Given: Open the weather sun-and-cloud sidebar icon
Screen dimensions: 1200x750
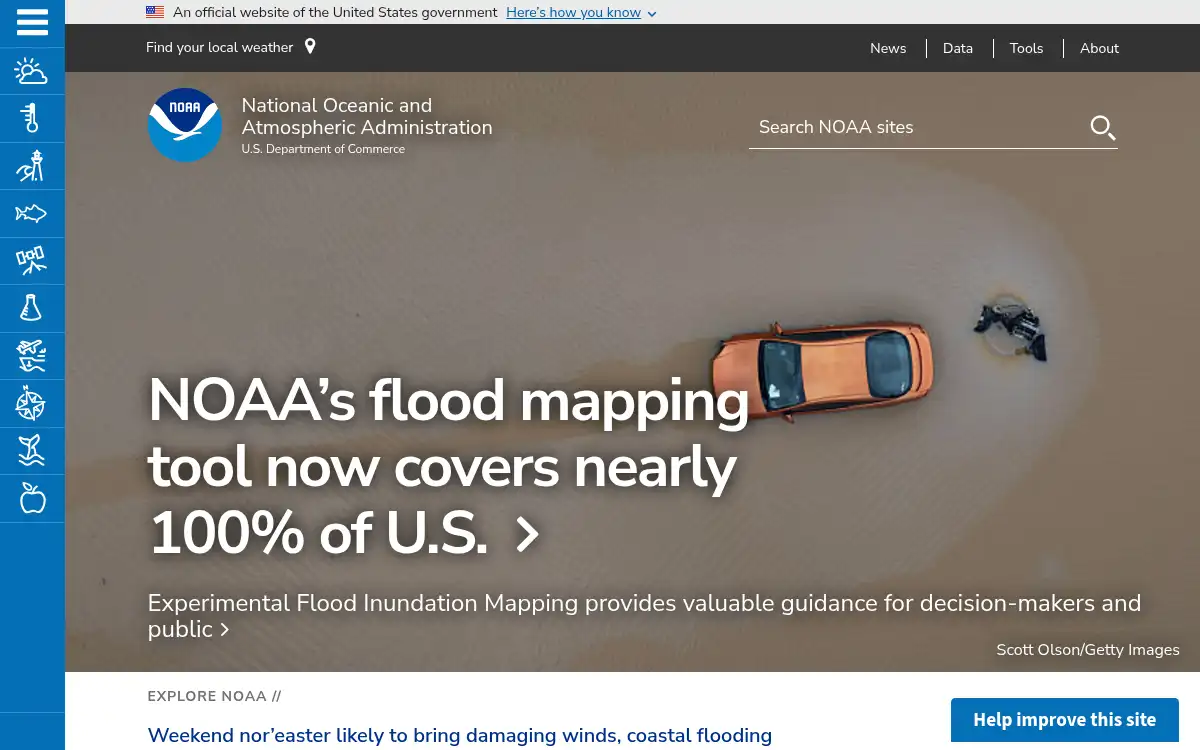Looking at the screenshot, I should pyautogui.click(x=32, y=71).
